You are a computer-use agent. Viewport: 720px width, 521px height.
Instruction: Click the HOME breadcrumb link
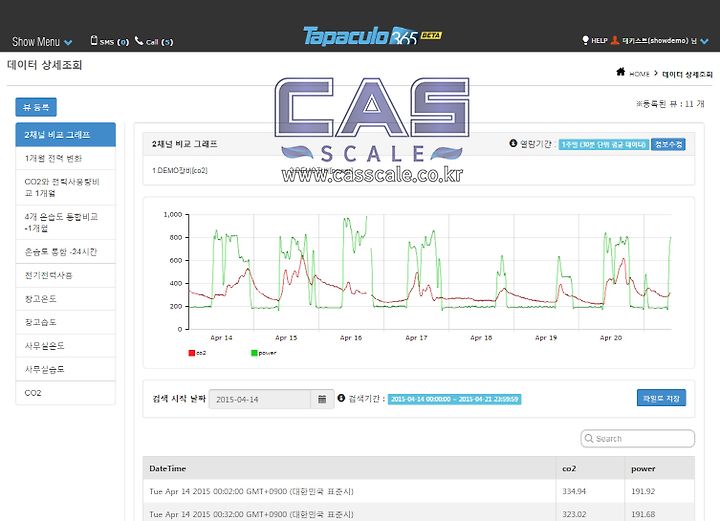click(639, 74)
